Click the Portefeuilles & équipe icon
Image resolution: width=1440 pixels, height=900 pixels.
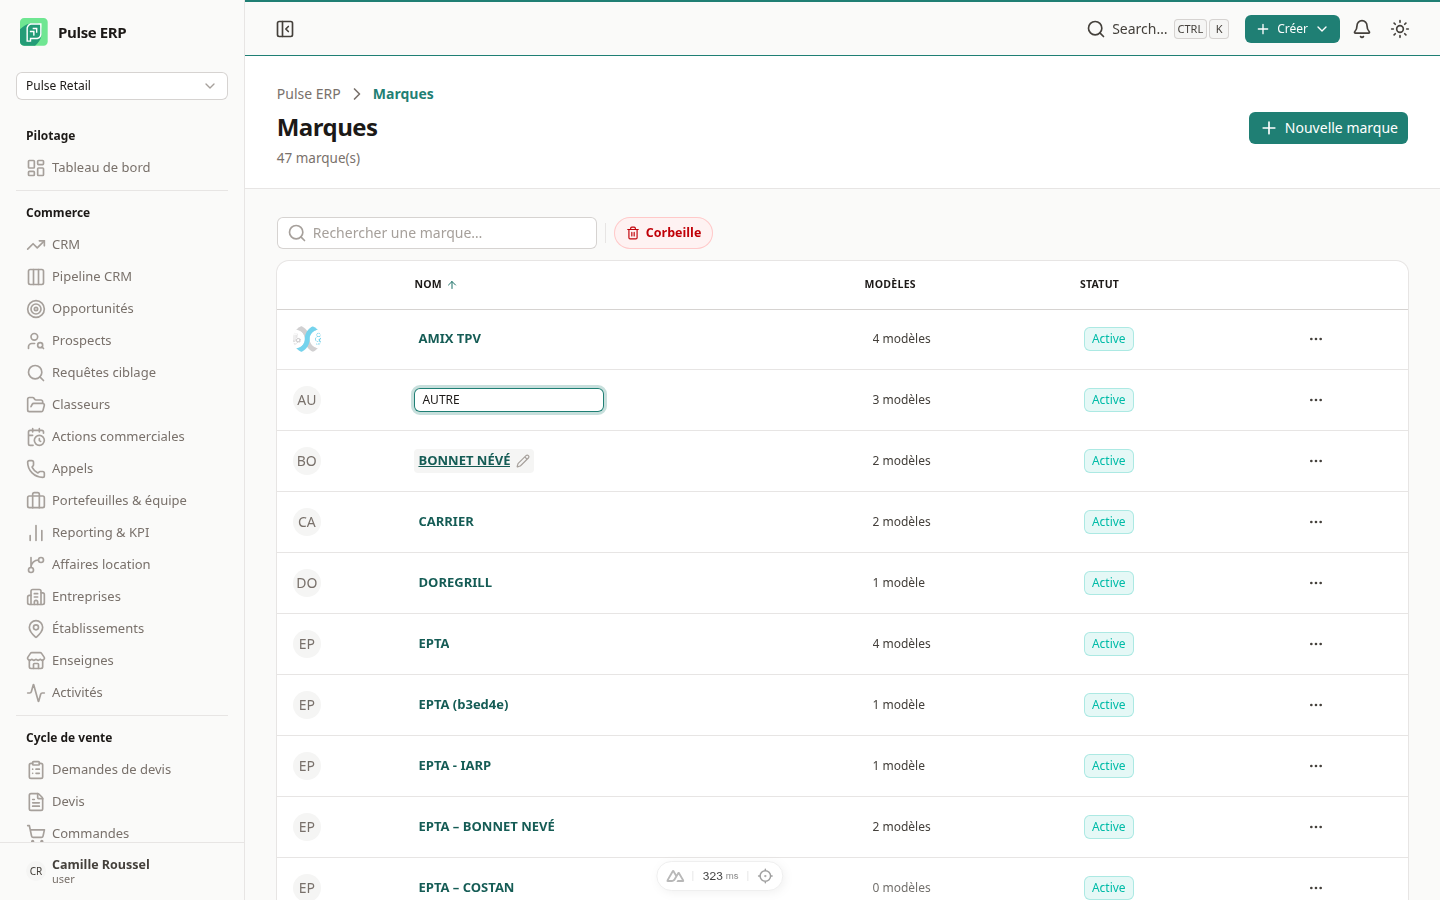click(36, 501)
